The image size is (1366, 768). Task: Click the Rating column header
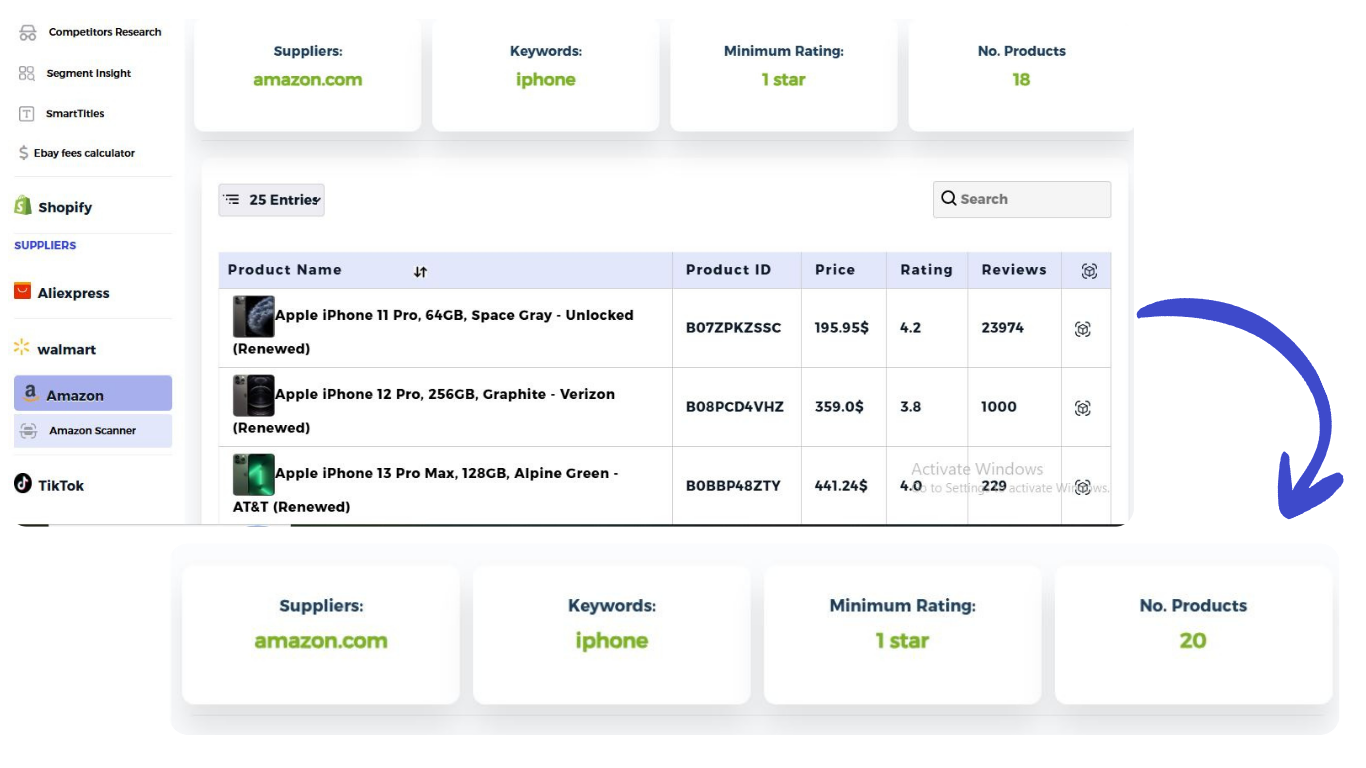click(927, 270)
